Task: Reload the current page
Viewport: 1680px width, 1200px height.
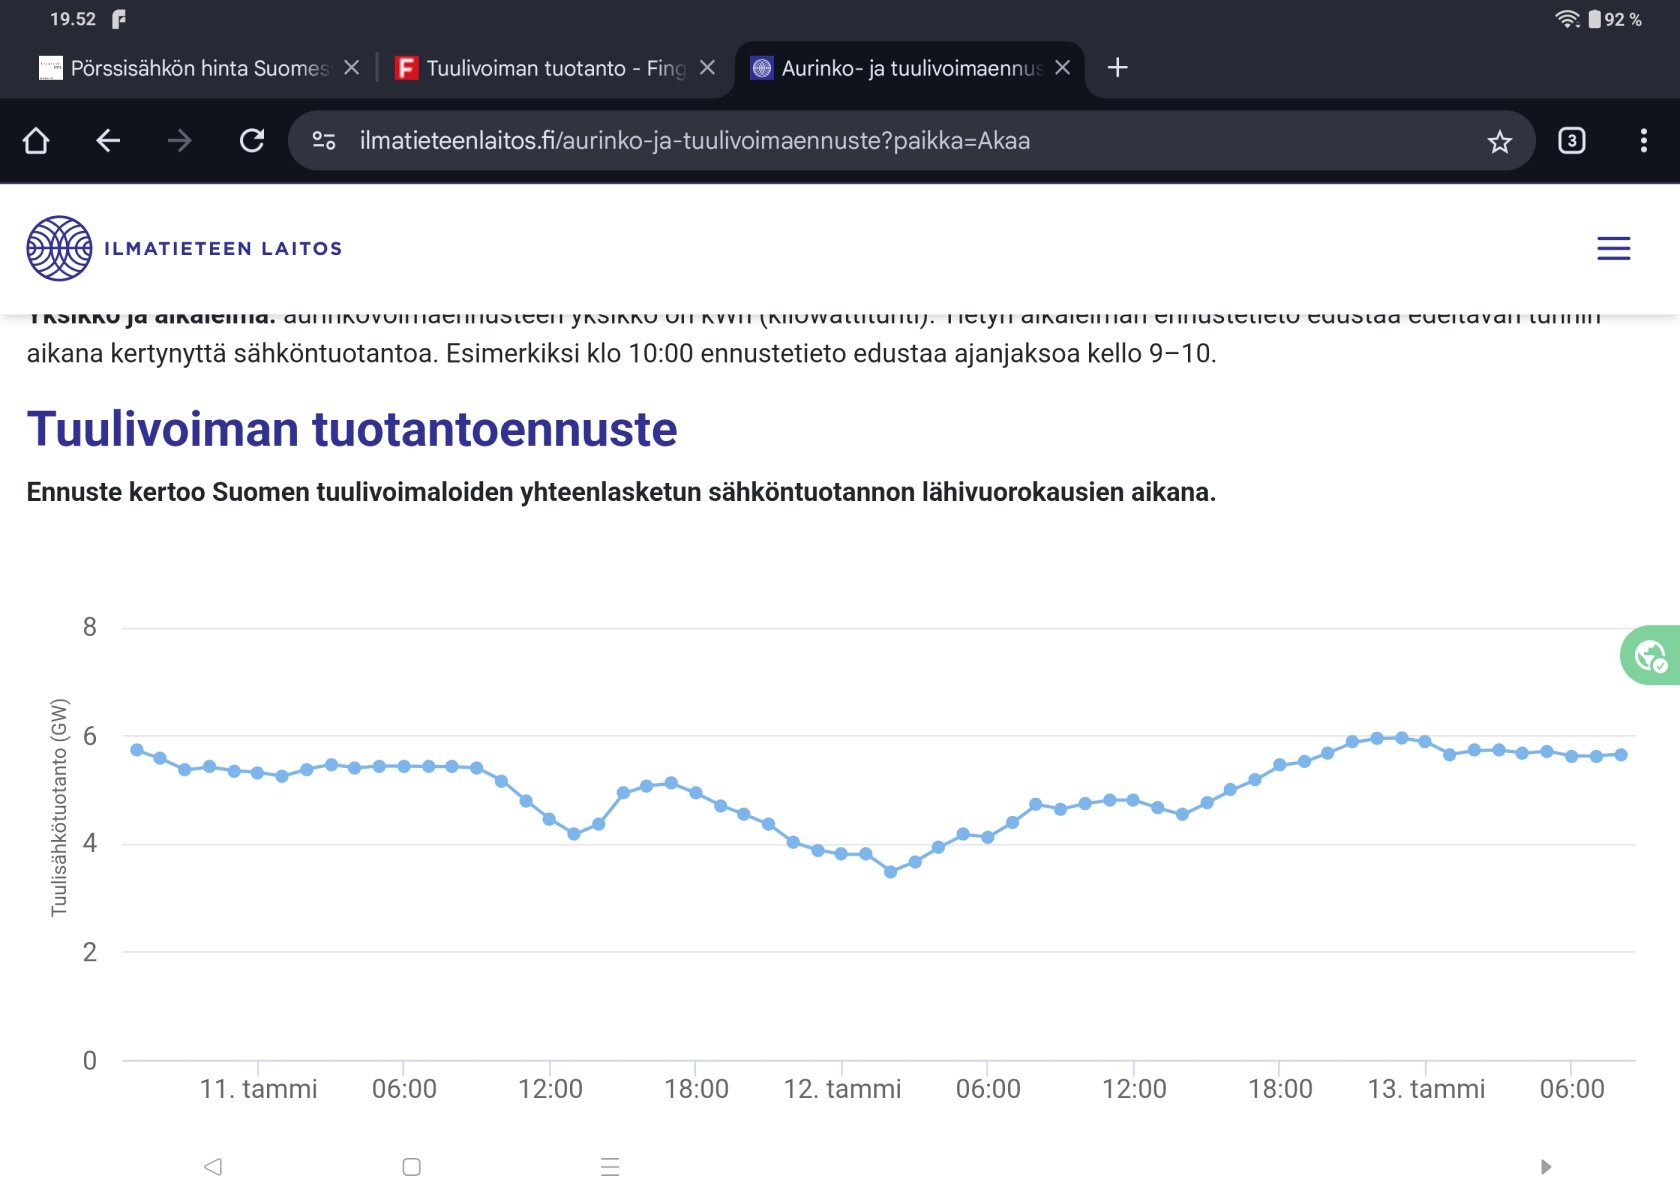Action: pyautogui.click(x=252, y=141)
